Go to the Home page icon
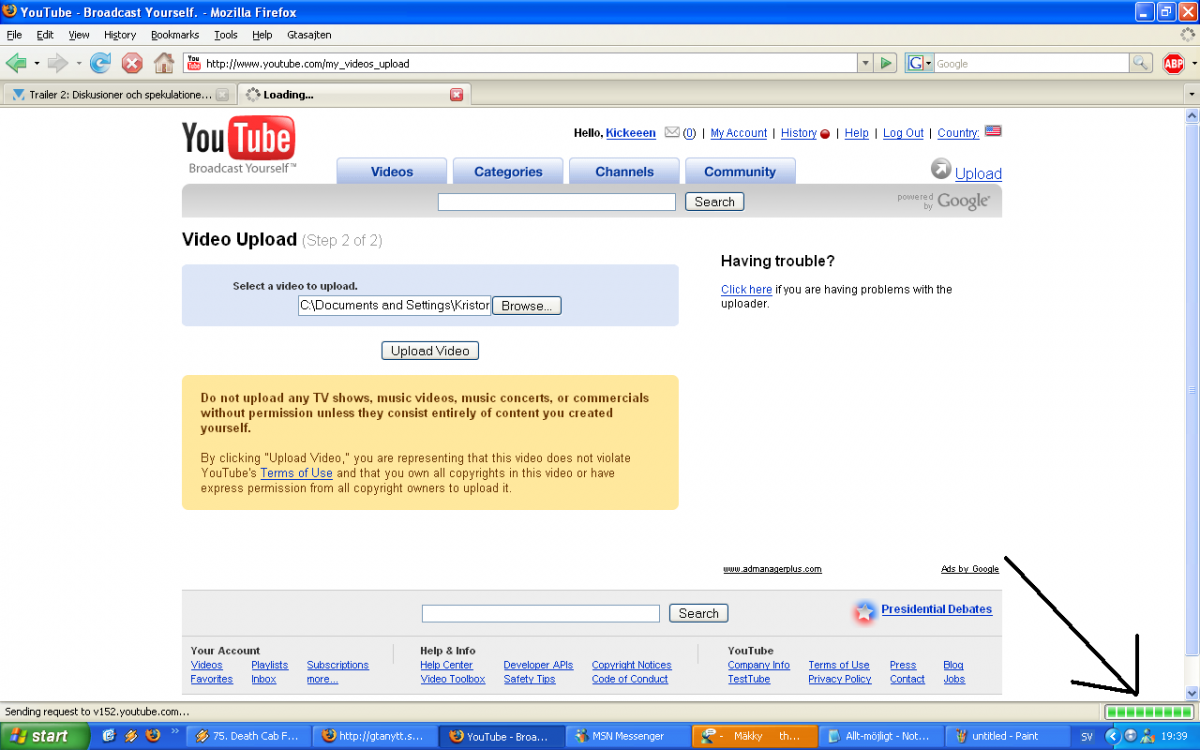This screenshot has width=1200, height=750. pyautogui.click(x=164, y=63)
